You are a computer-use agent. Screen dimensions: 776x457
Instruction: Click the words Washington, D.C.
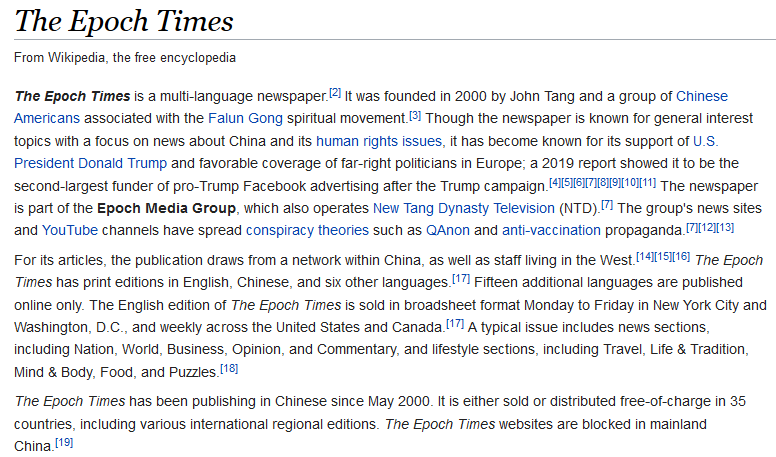click(70, 327)
